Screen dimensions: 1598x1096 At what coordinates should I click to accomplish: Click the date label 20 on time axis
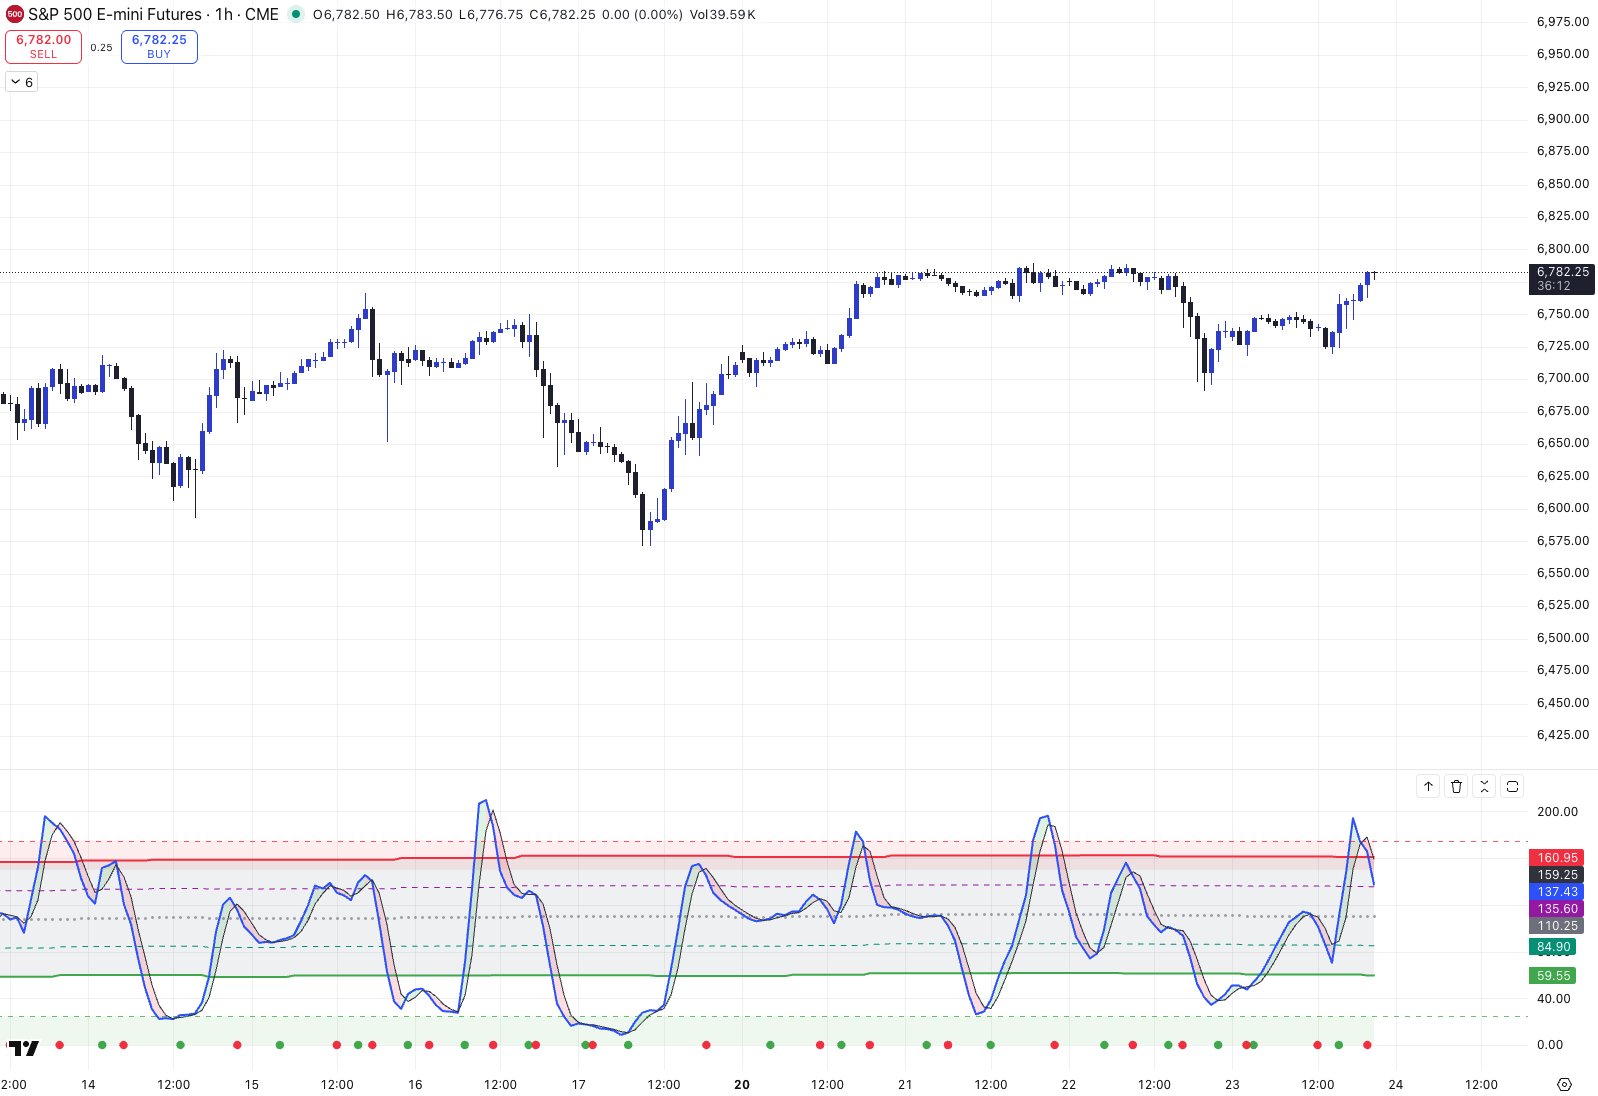742,1085
